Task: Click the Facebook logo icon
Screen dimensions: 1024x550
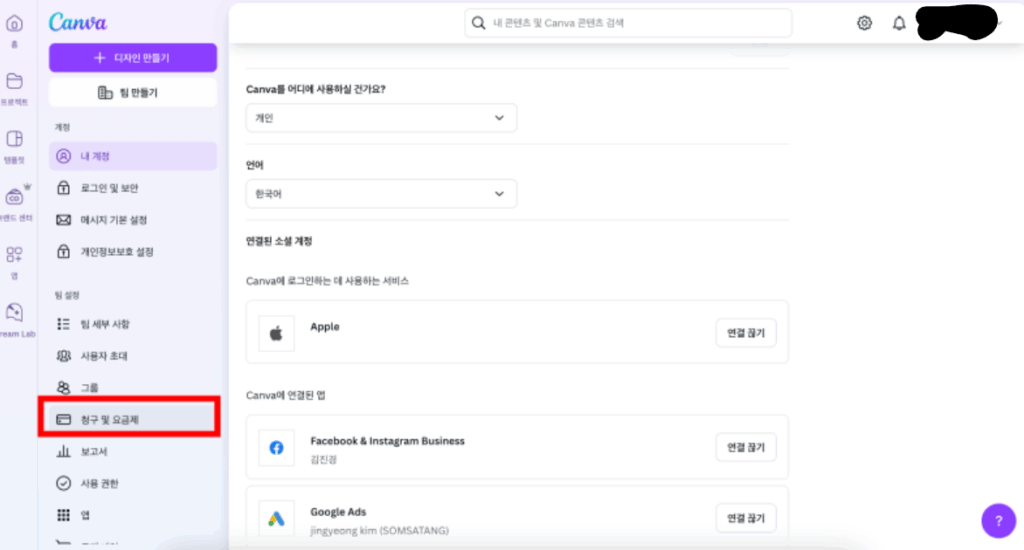Action: coord(276,447)
